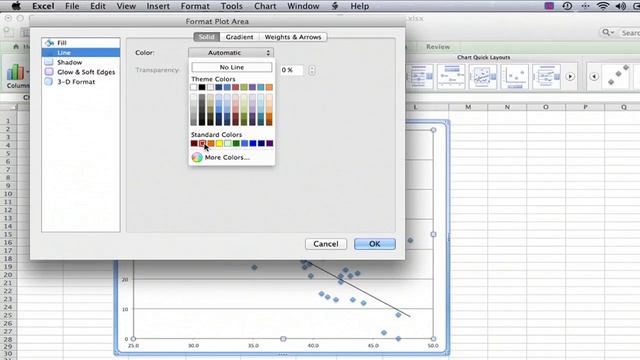Image resolution: width=640 pixels, height=360 pixels.
Task: Select column M header
Action: tap(468, 107)
